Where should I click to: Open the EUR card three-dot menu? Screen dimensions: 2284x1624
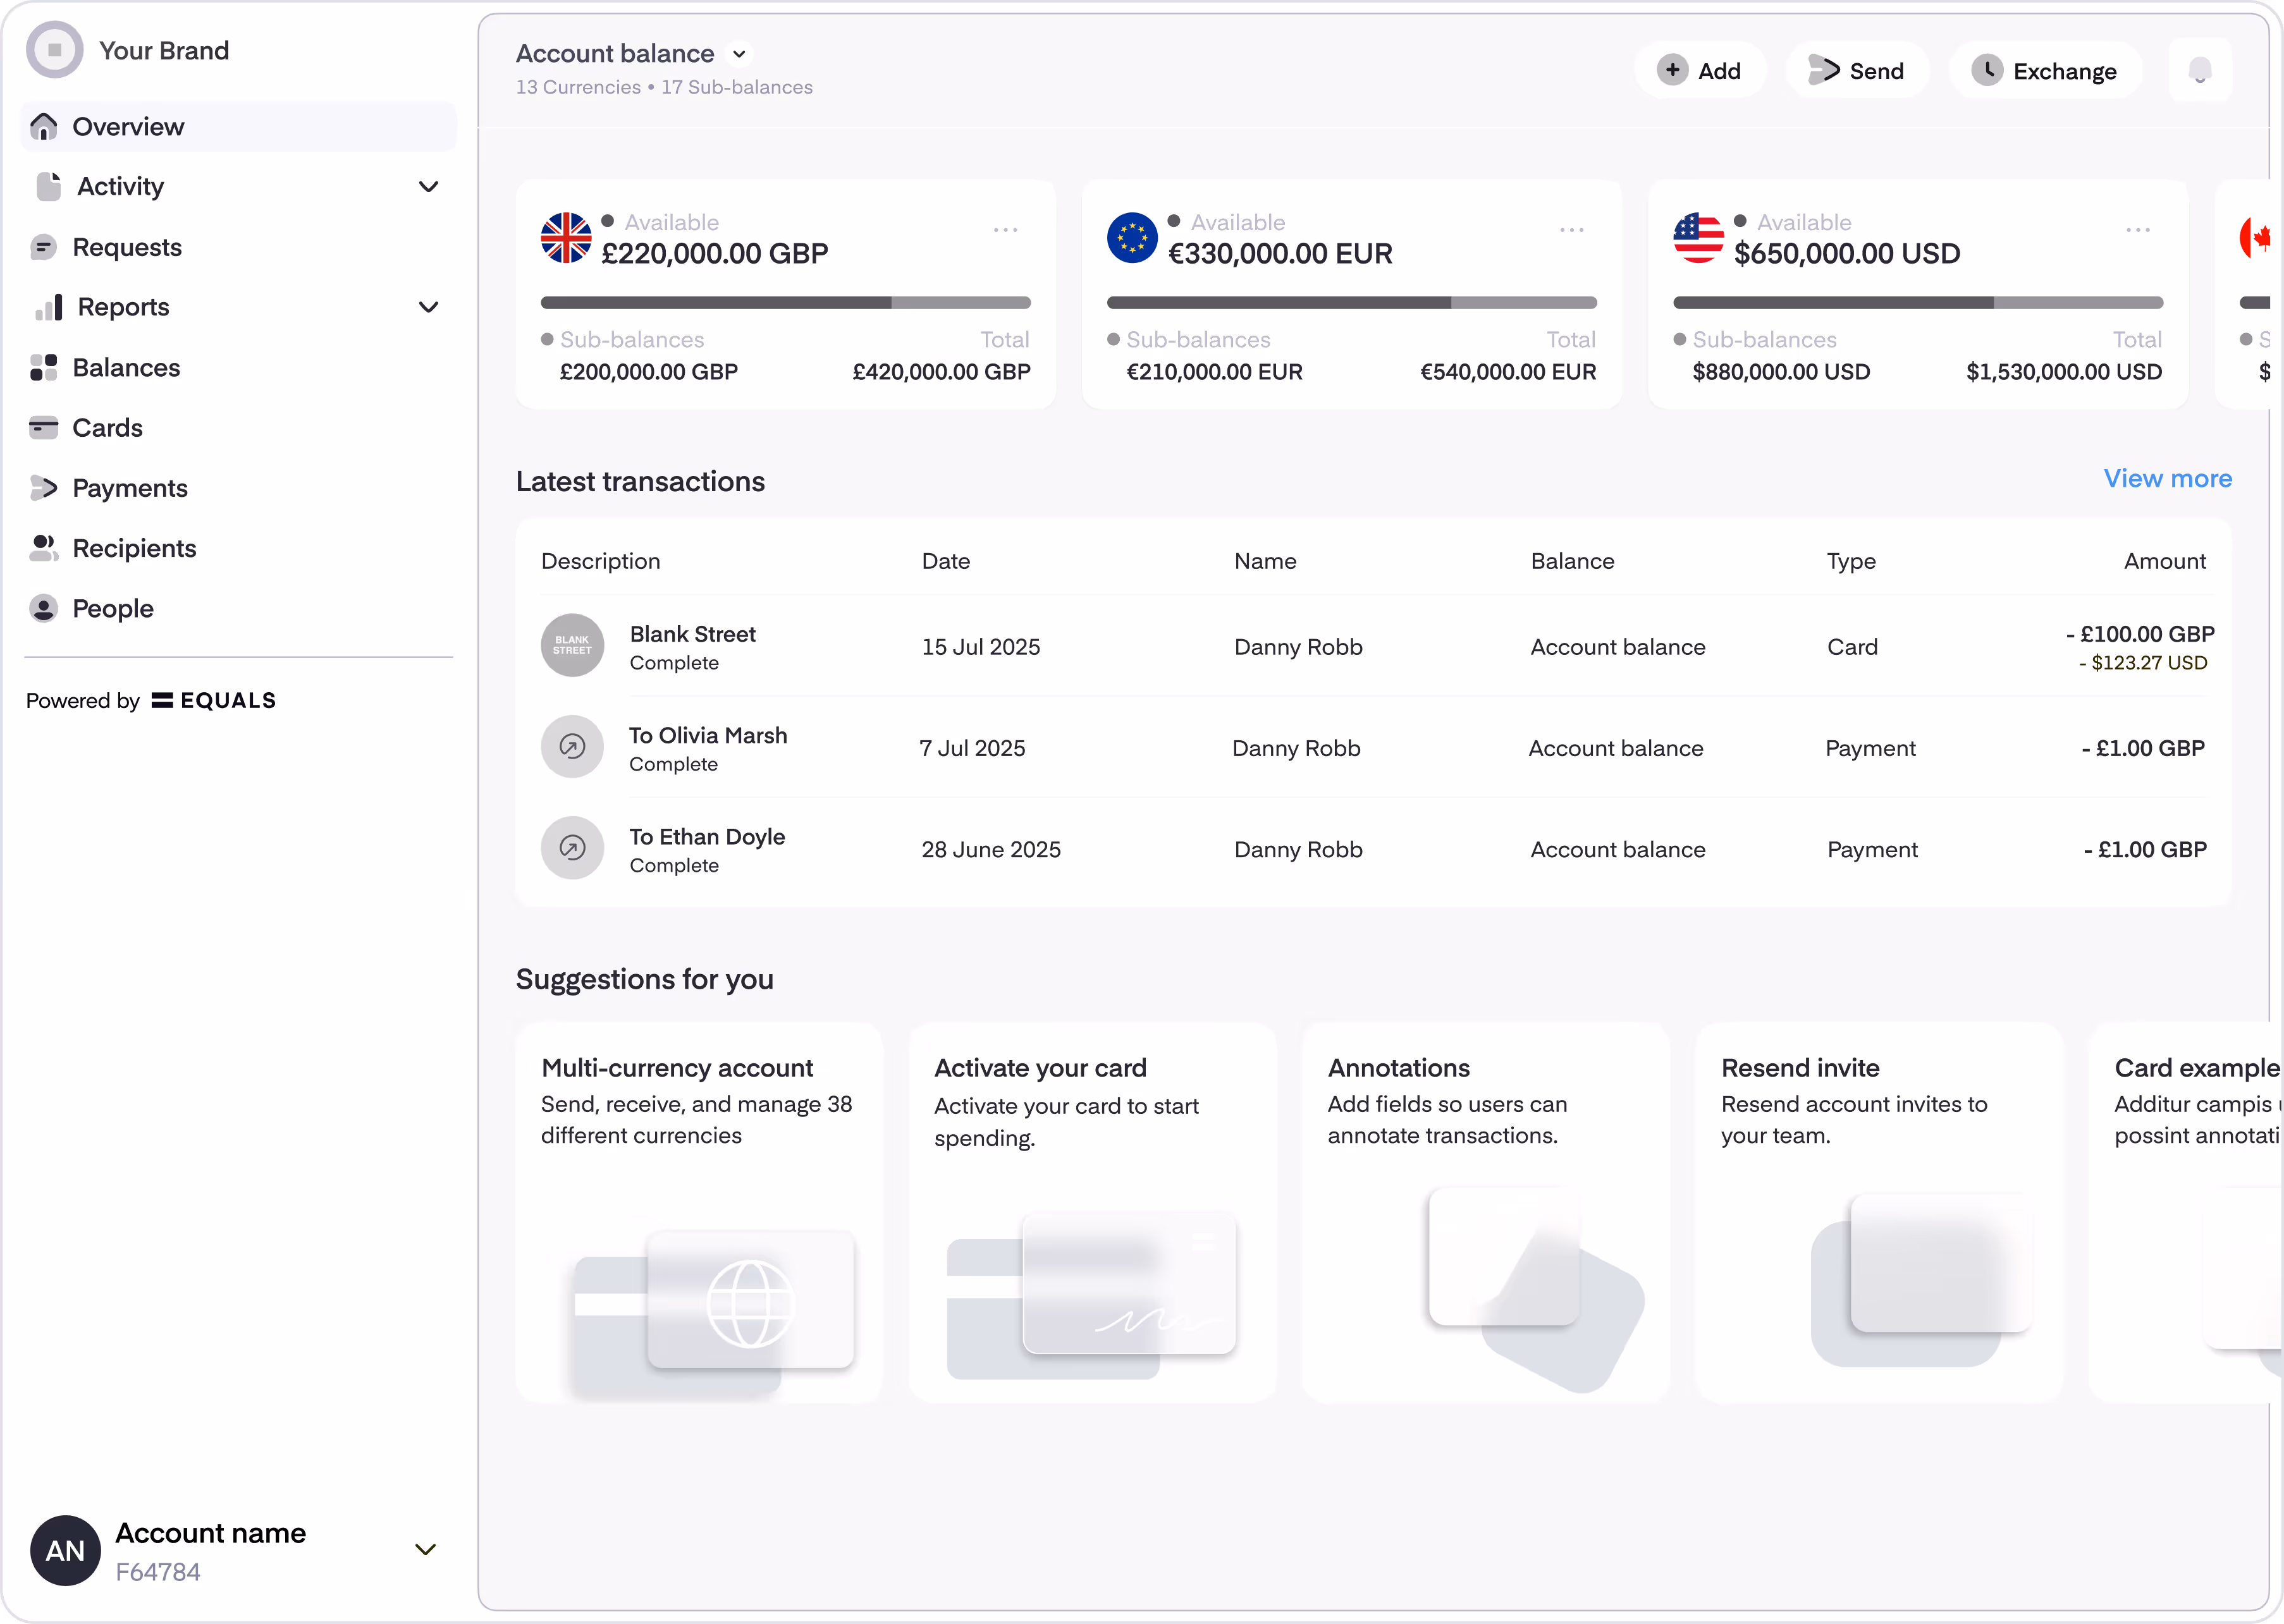pyautogui.click(x=1571, y=230)
